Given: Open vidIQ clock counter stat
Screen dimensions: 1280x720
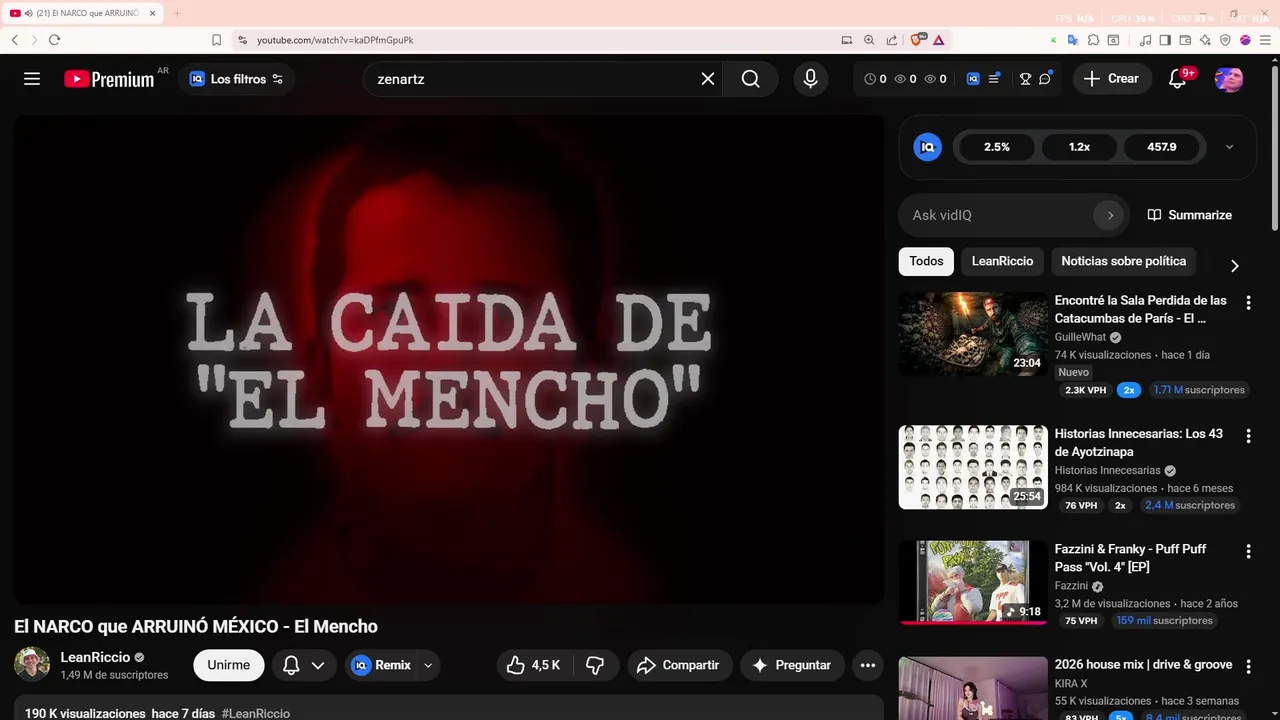Looking at the screenshot, I should click(875, 79).
